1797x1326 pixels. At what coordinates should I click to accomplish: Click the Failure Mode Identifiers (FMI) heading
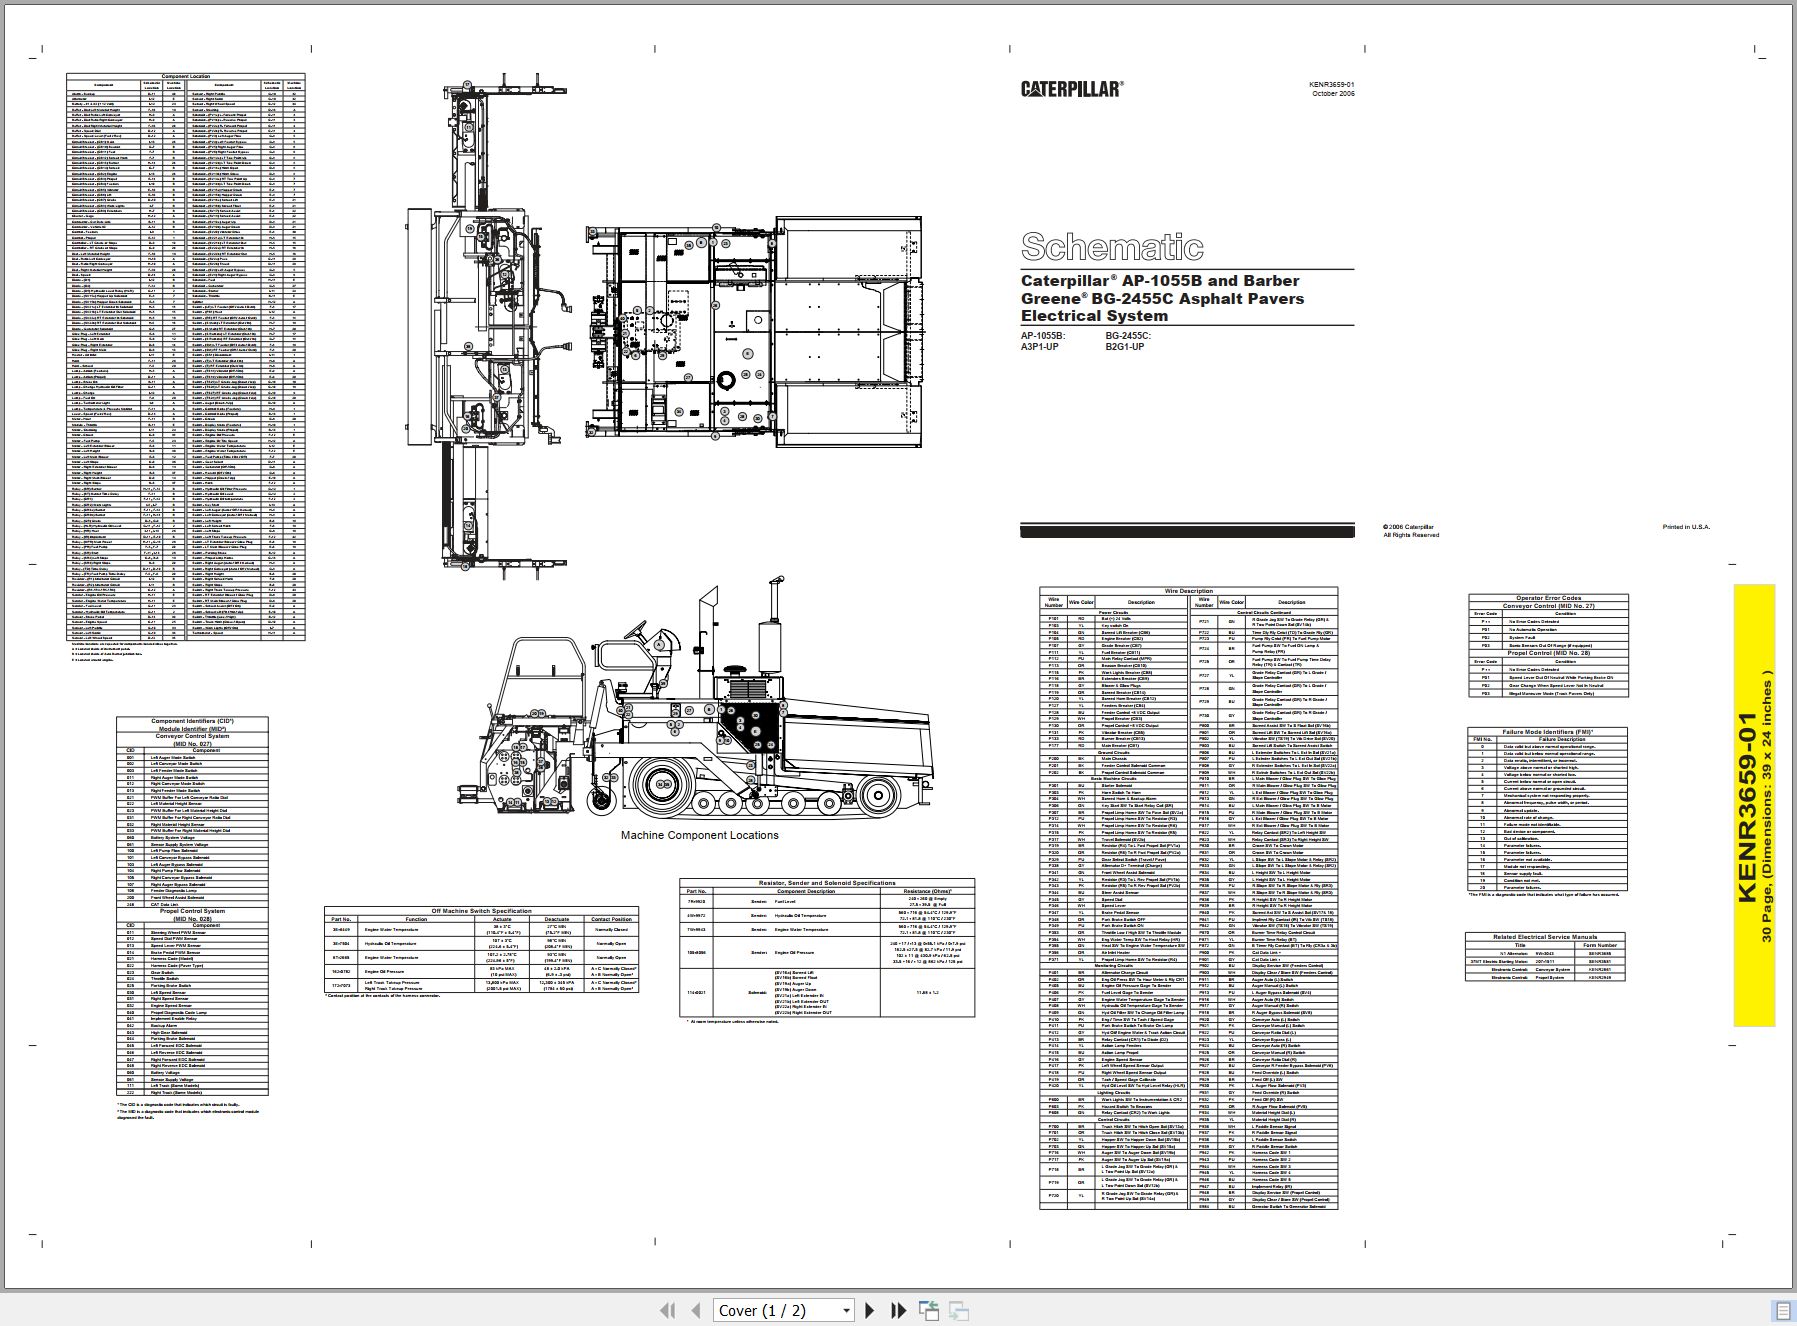(x=1548, y=732)
